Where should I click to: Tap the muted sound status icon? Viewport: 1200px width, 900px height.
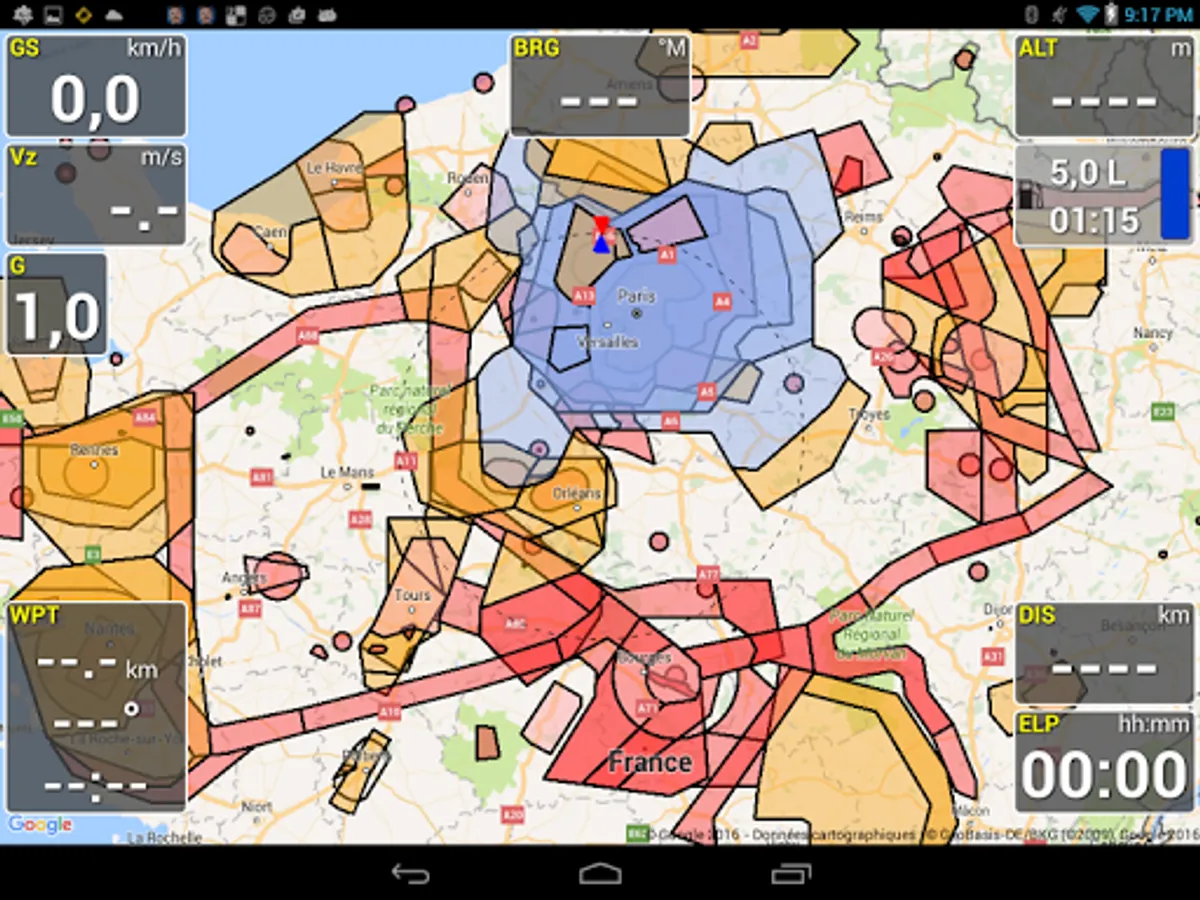pyautogui.click(x=1059, y=14)
